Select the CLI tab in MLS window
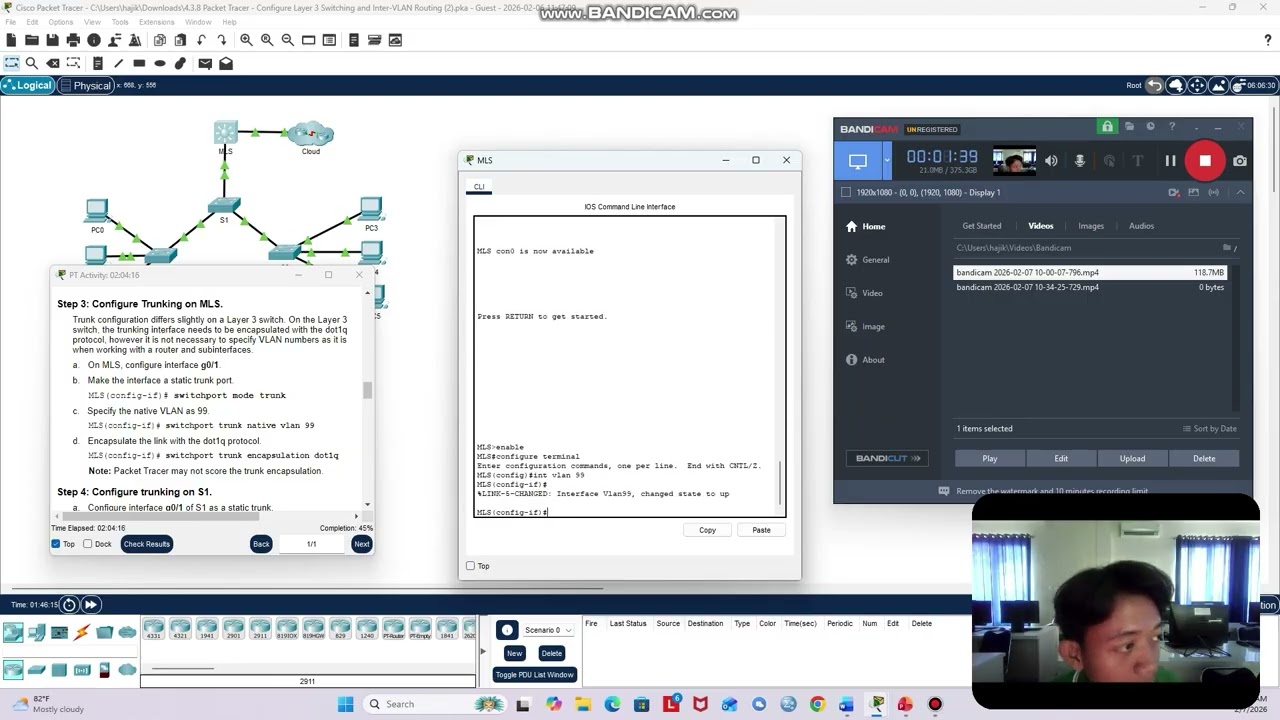 [479, 187]
